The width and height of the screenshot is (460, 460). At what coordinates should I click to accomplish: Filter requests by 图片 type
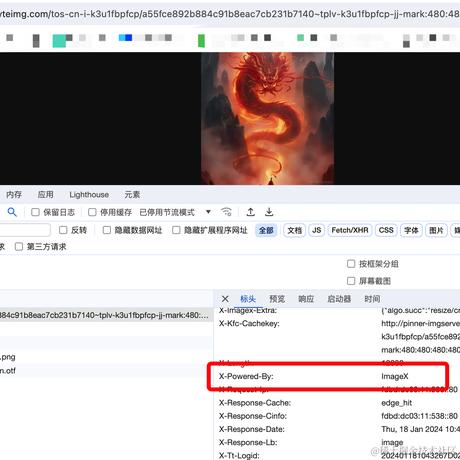point(436,230)
